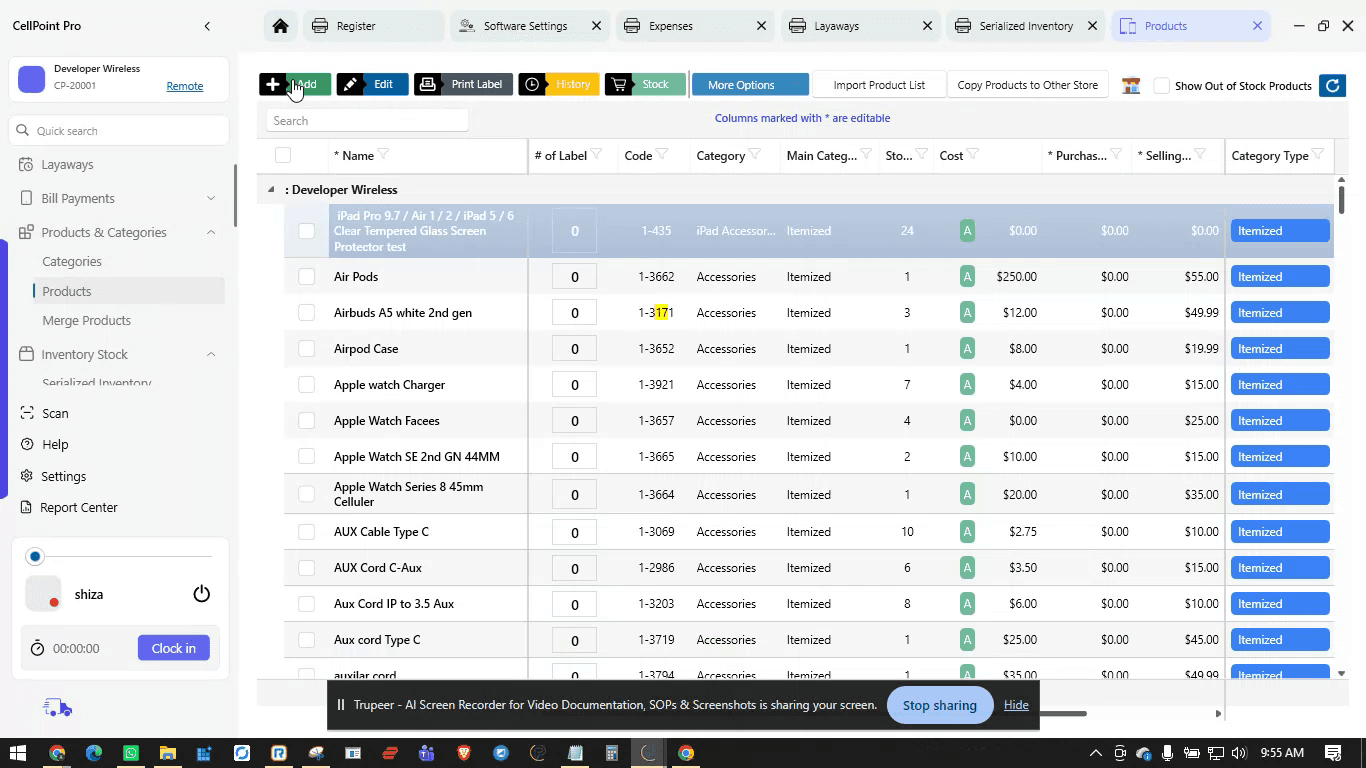Open the Windows Start menu
Viewport: 1366px width, 768px height.
[18, 753]
